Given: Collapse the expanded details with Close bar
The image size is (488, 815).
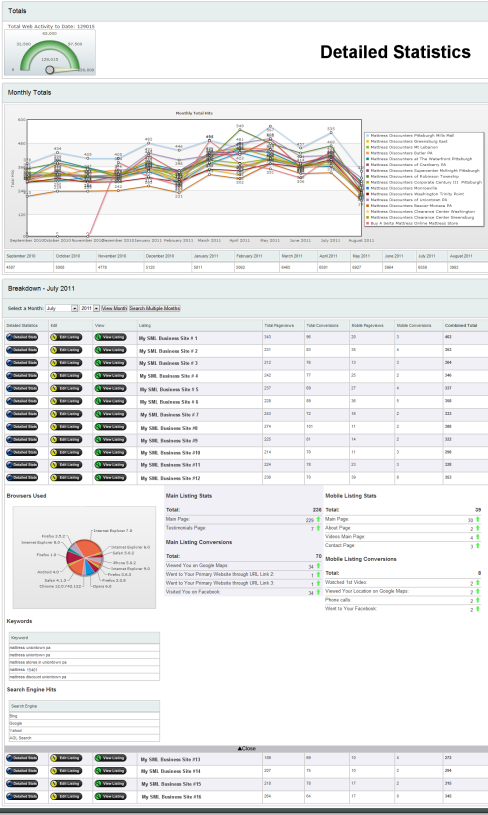Looking at the screenshot, I should (x=246, y=748).
